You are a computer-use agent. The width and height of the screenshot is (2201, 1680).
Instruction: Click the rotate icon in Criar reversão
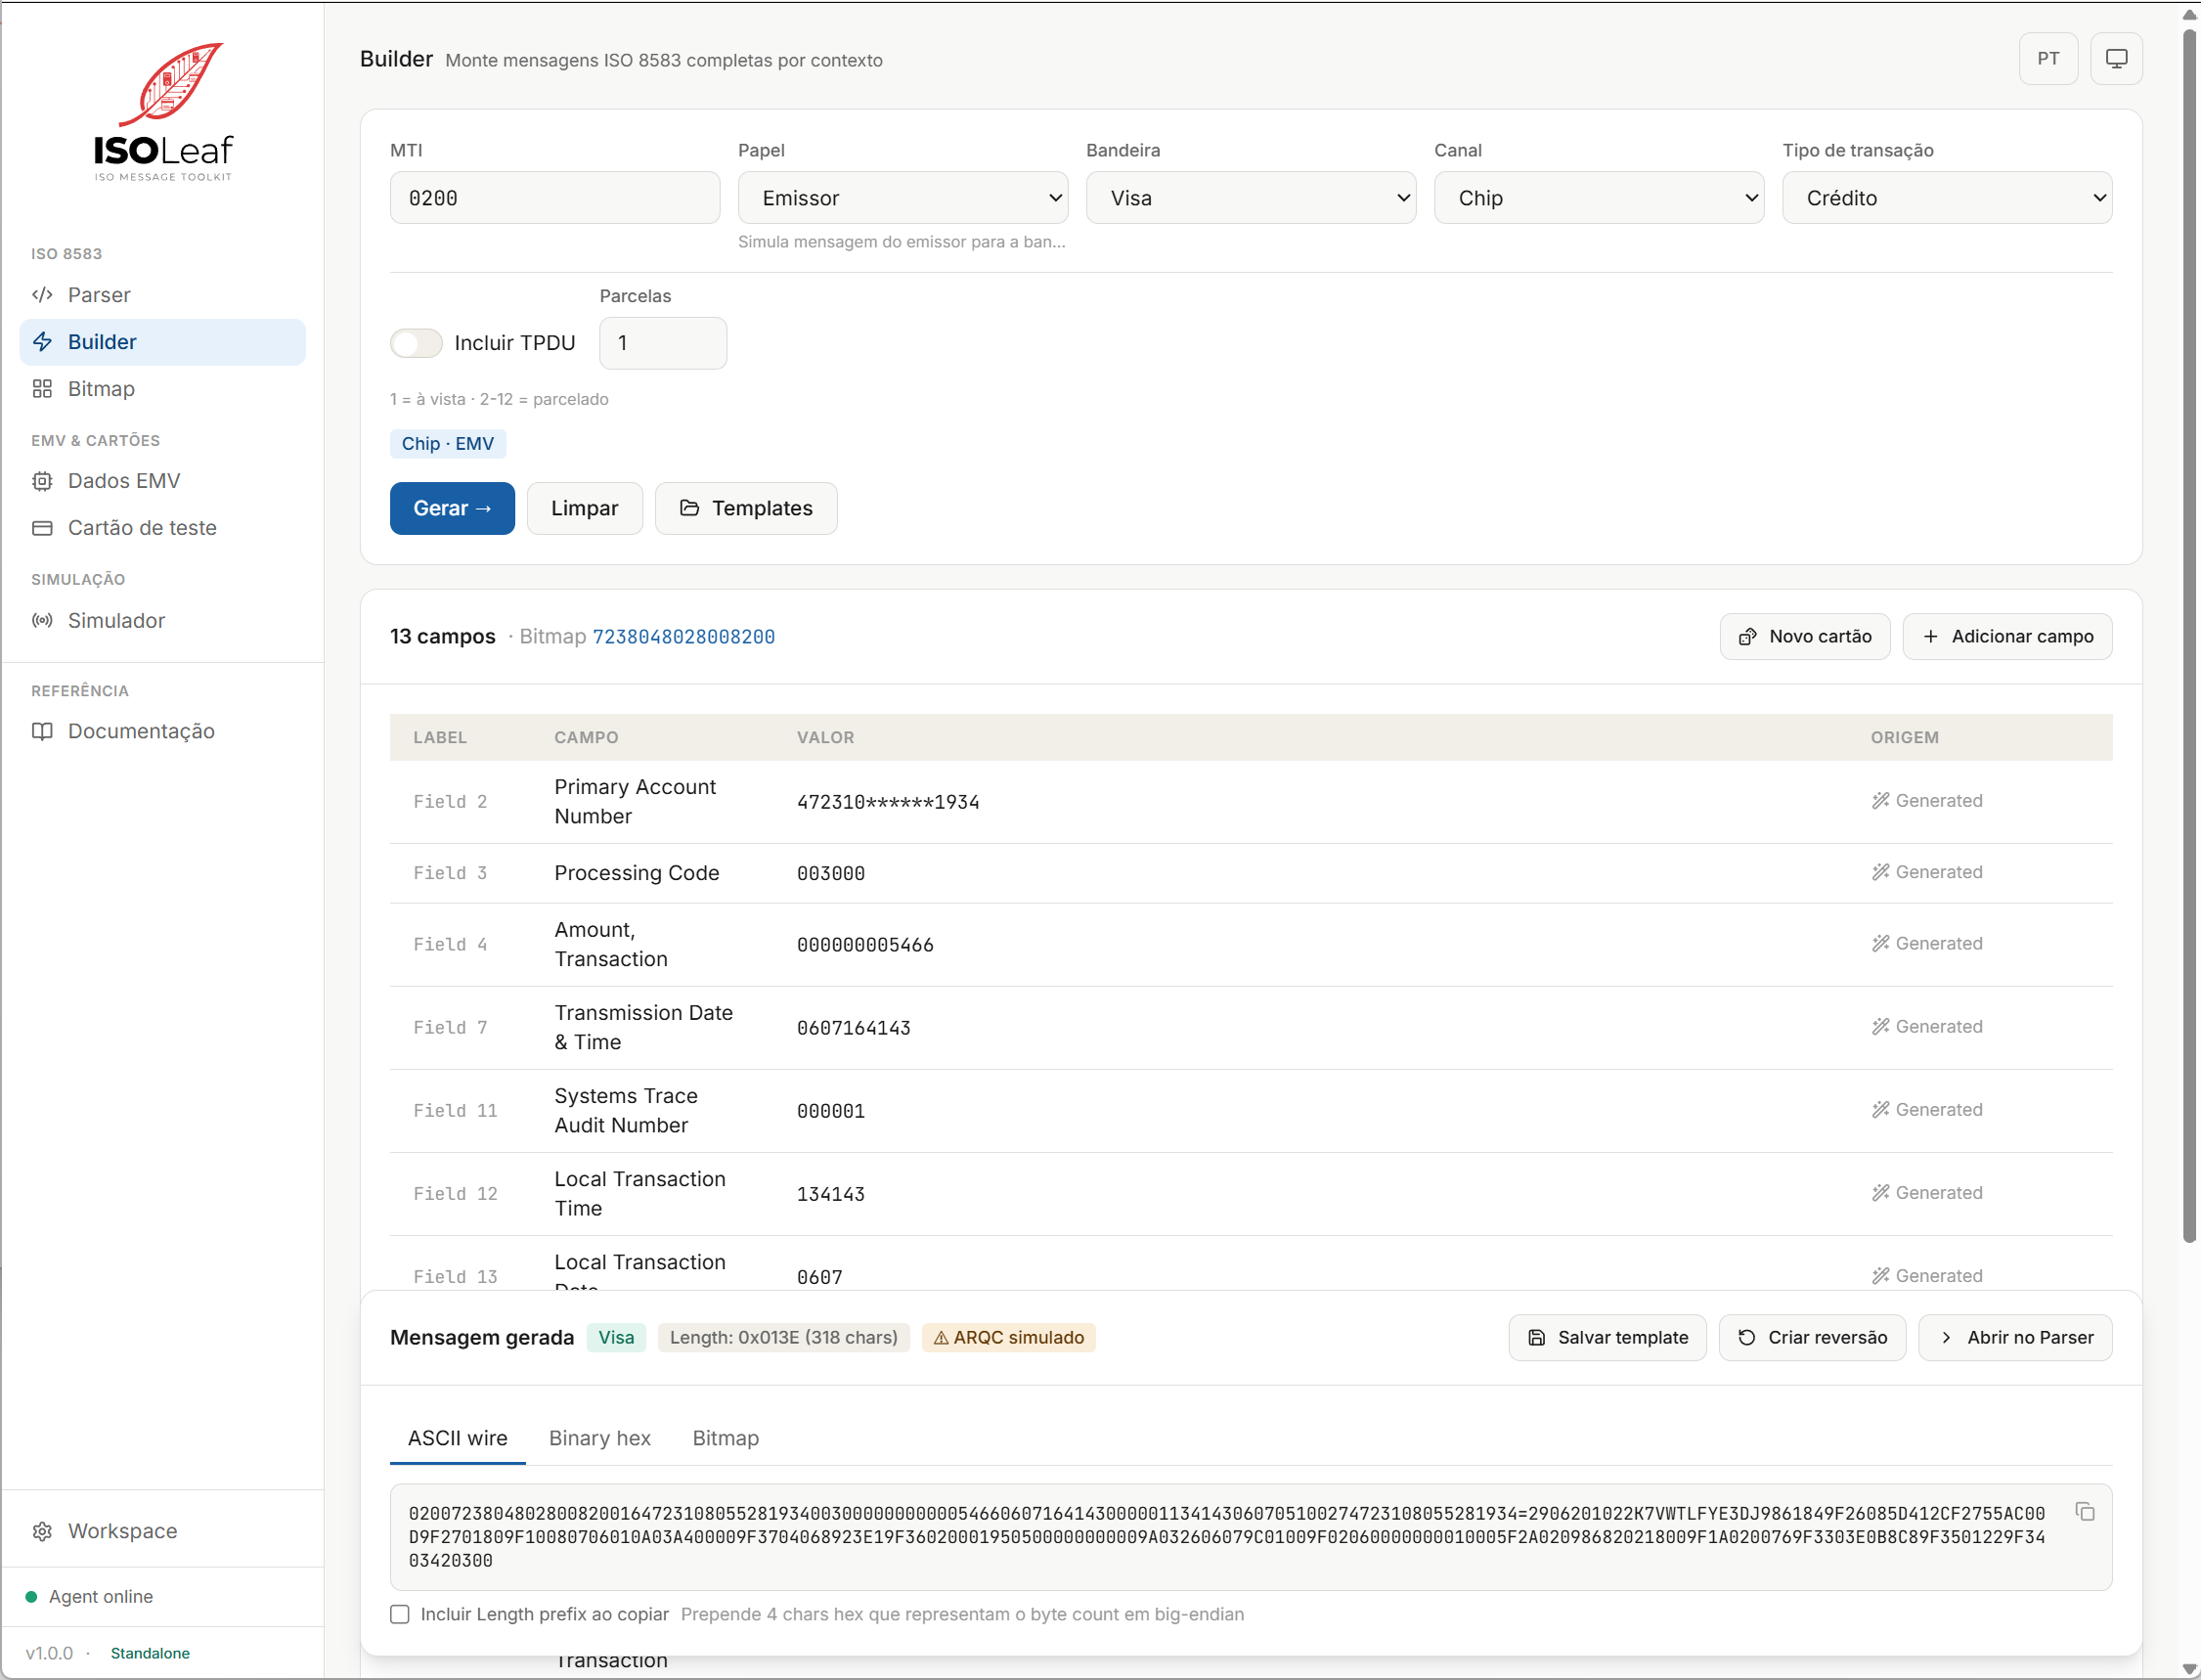click(x=1747, y=1338)
